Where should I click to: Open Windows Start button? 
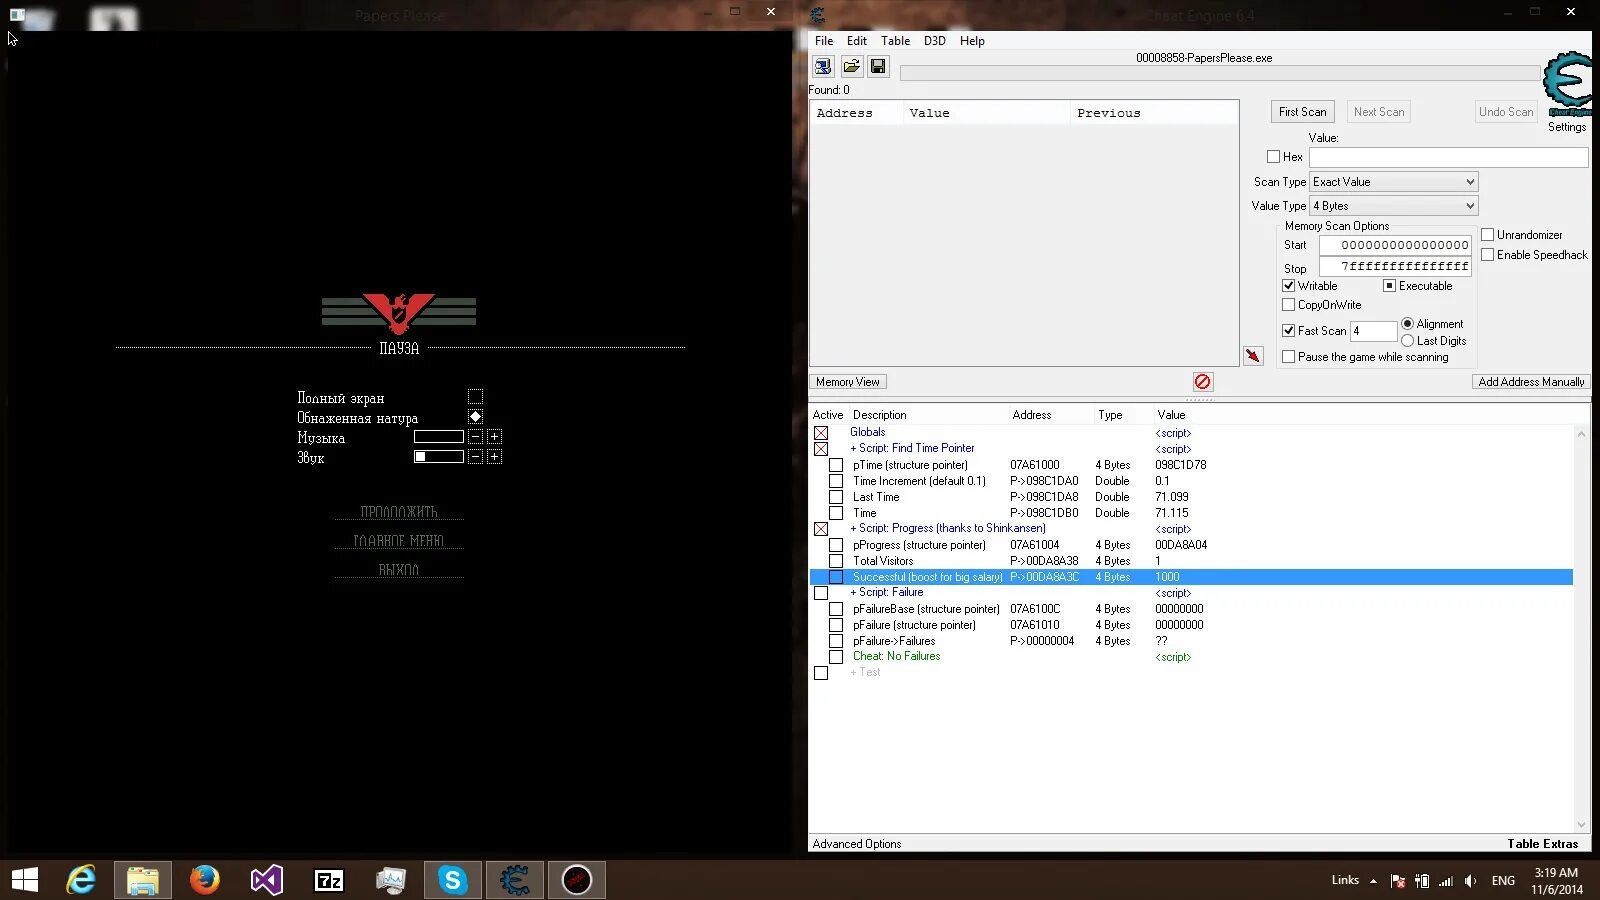25,880
